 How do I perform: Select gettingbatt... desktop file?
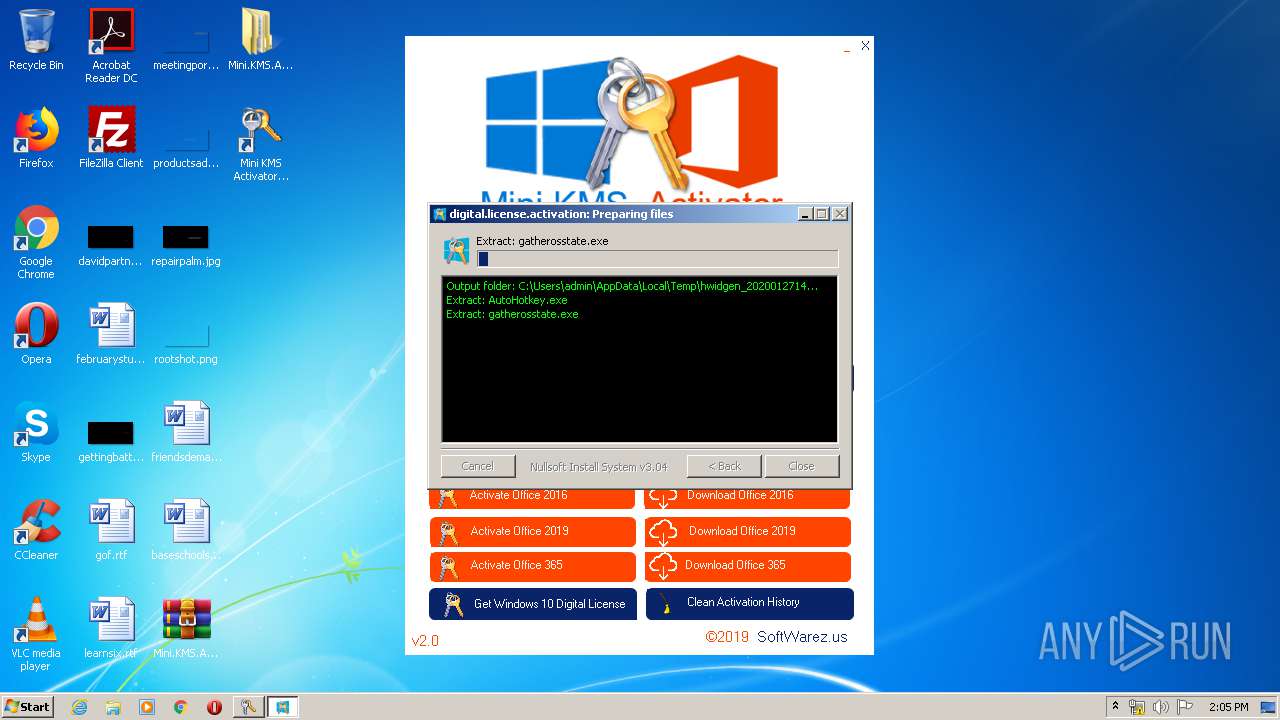point(110,441)
